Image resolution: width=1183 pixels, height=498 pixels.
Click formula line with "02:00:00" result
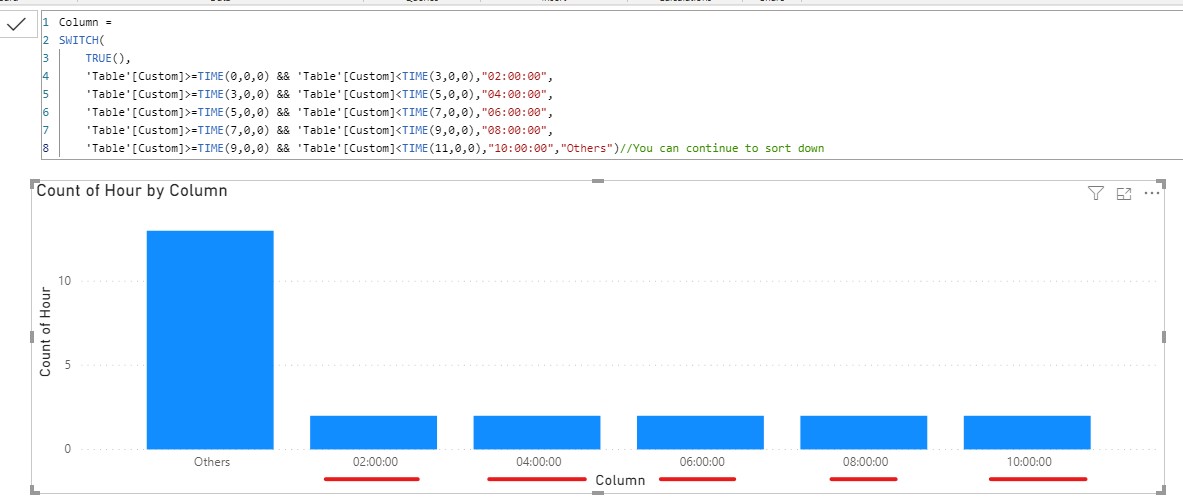click(x=320, y=76)
